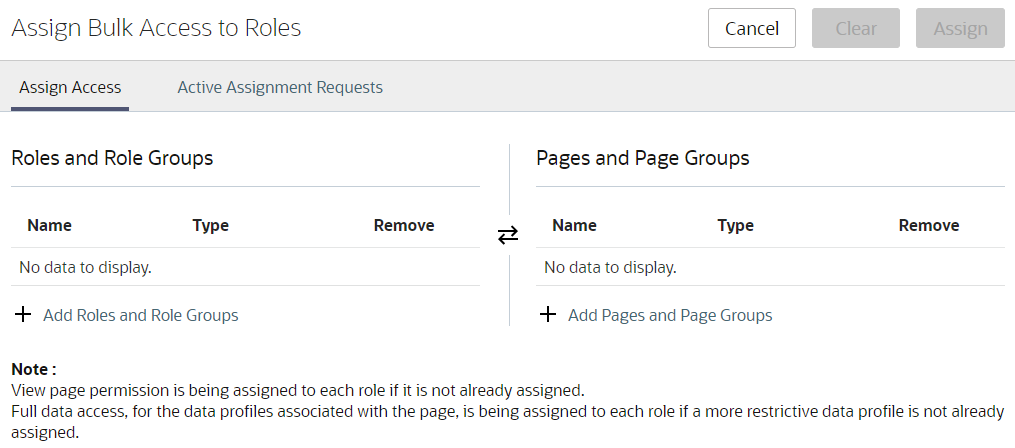Click Type column header in Roles table
This screenshot has height=448, width=1015.
211,225
